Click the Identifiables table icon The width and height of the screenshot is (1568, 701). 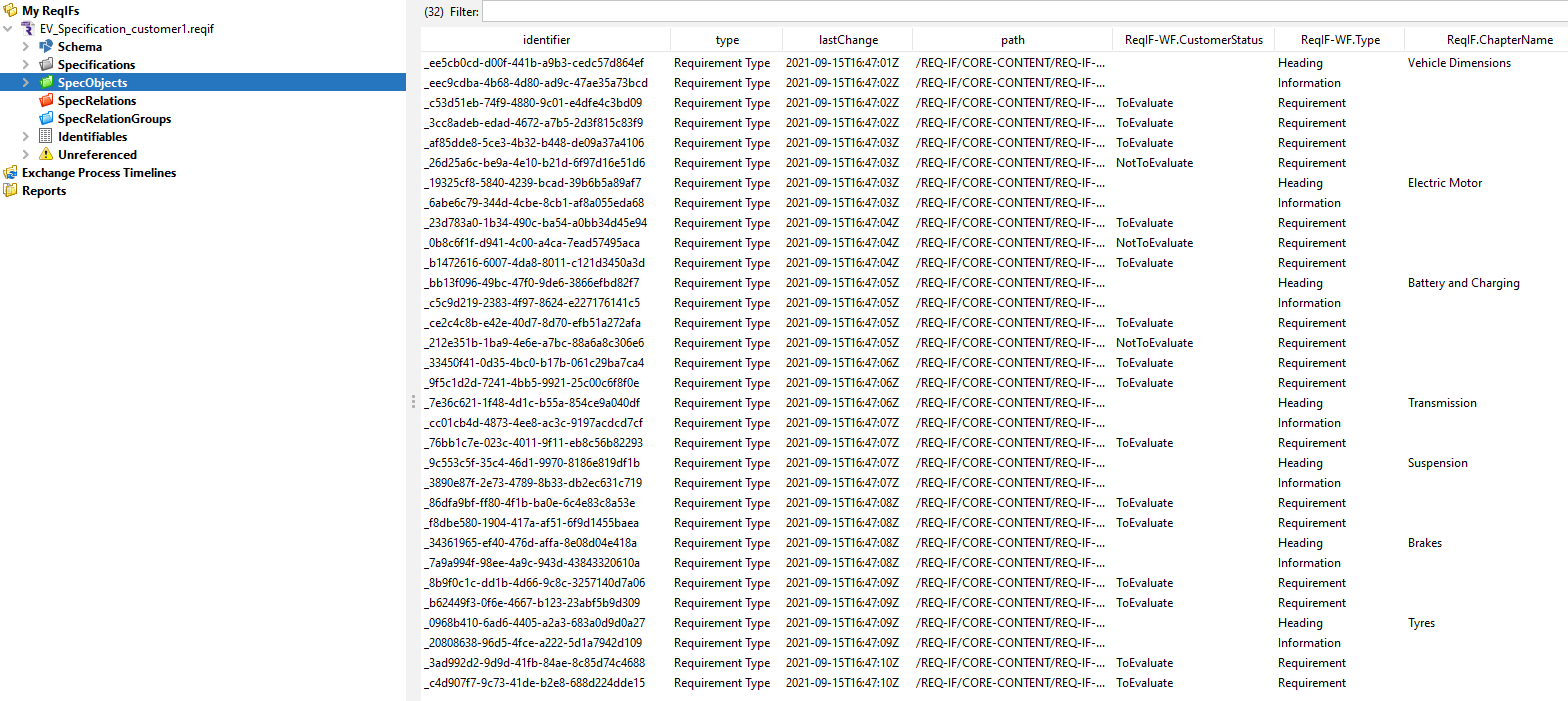tap(46, 137)
